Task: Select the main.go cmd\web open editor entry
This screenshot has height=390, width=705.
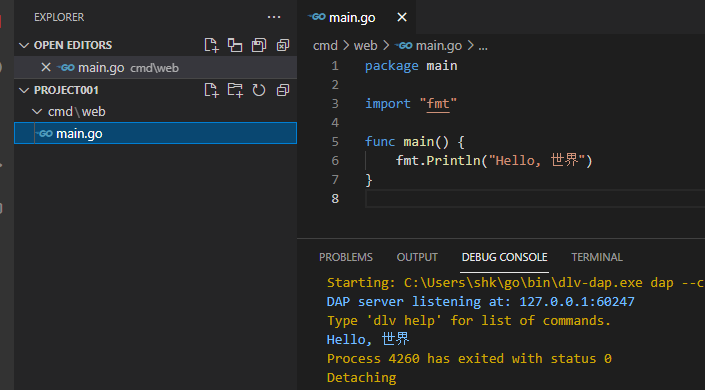Action: [x=156, y=67]
